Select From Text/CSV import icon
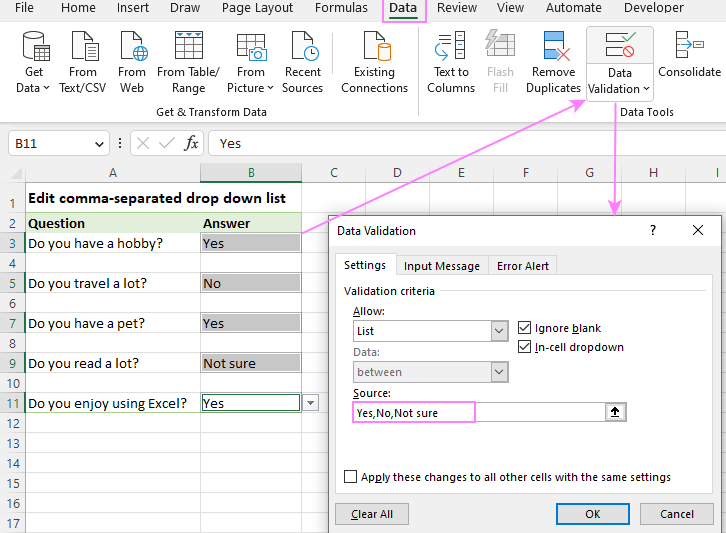Screen dimensions: 726x533 tap(83, 48)
